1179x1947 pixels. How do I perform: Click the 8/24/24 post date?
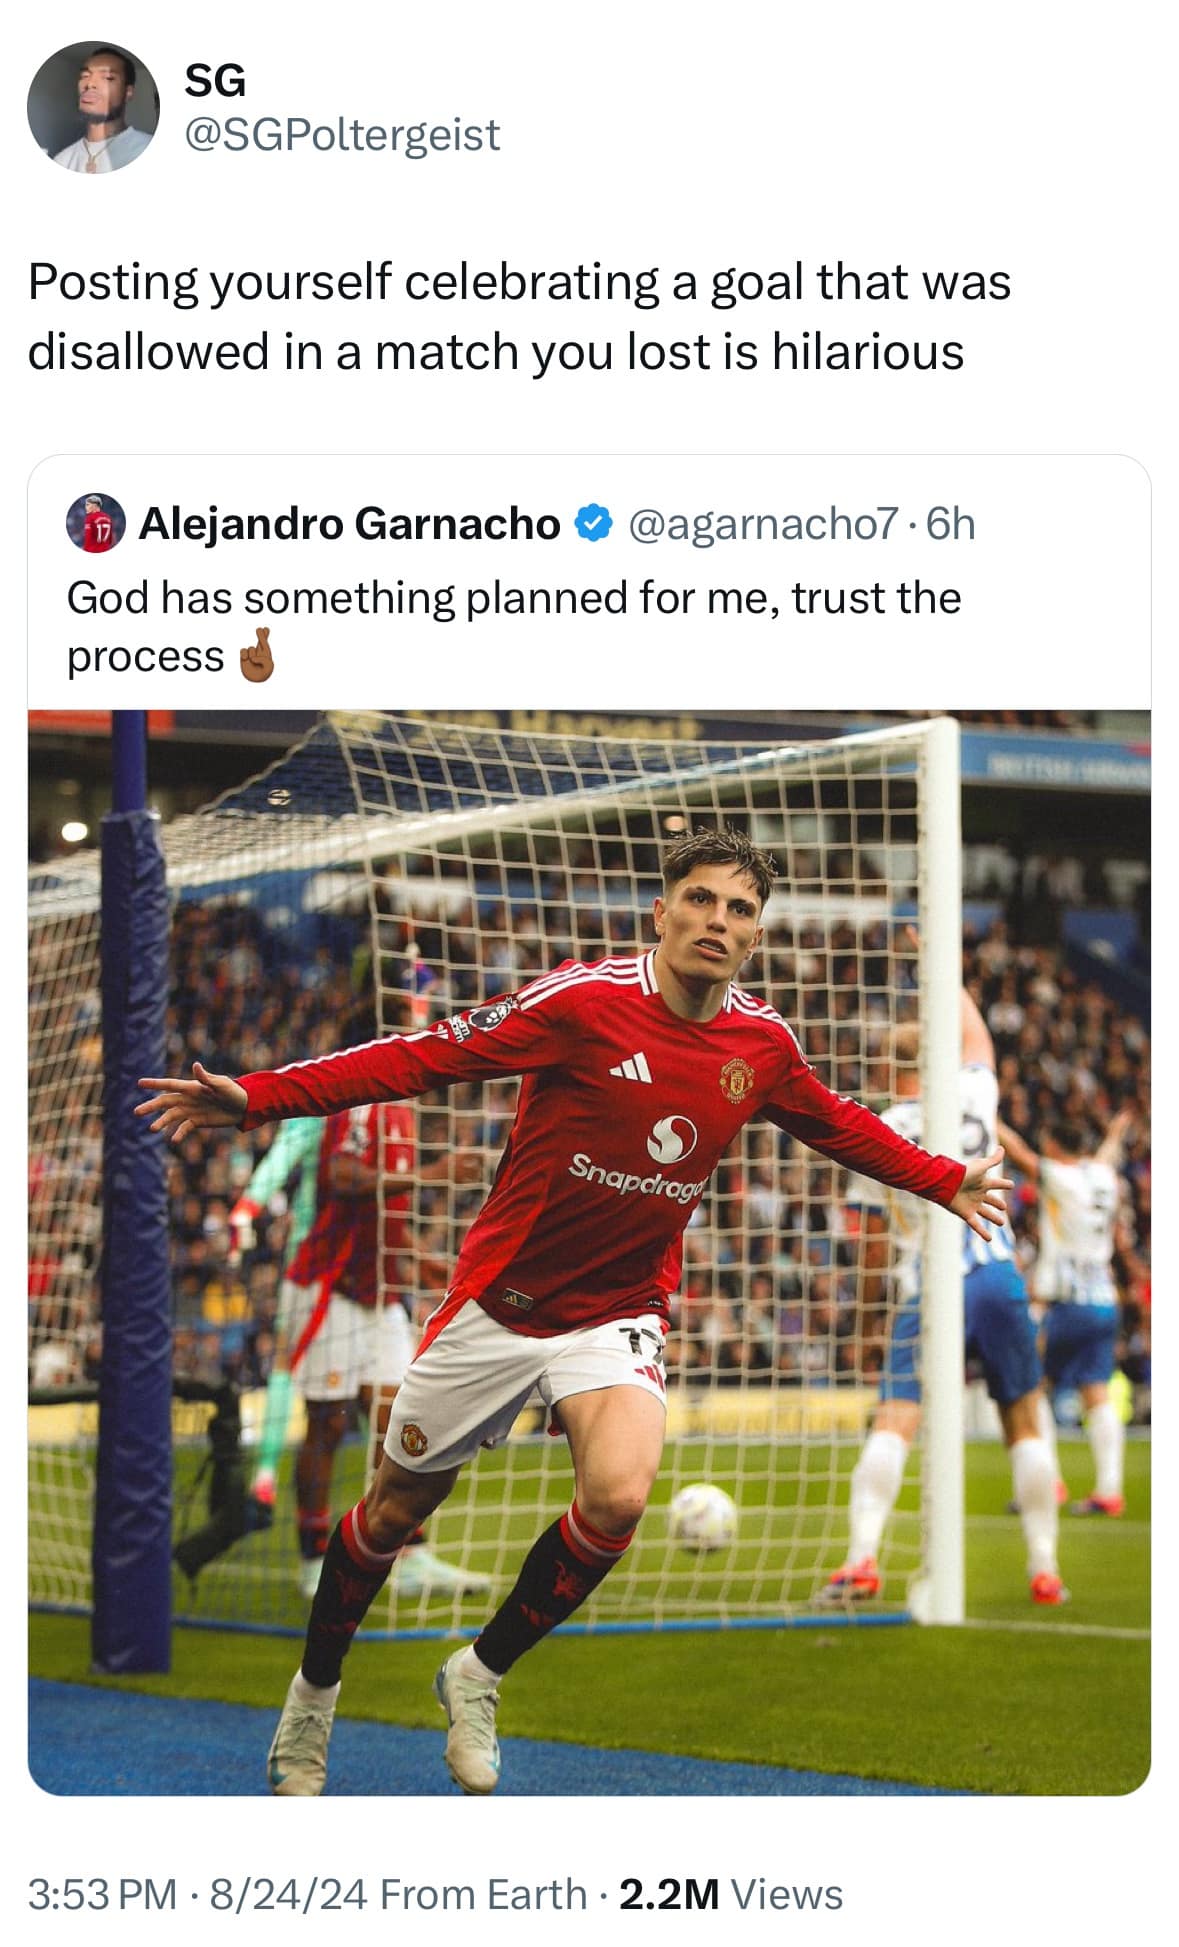[x=282, y=1894]
